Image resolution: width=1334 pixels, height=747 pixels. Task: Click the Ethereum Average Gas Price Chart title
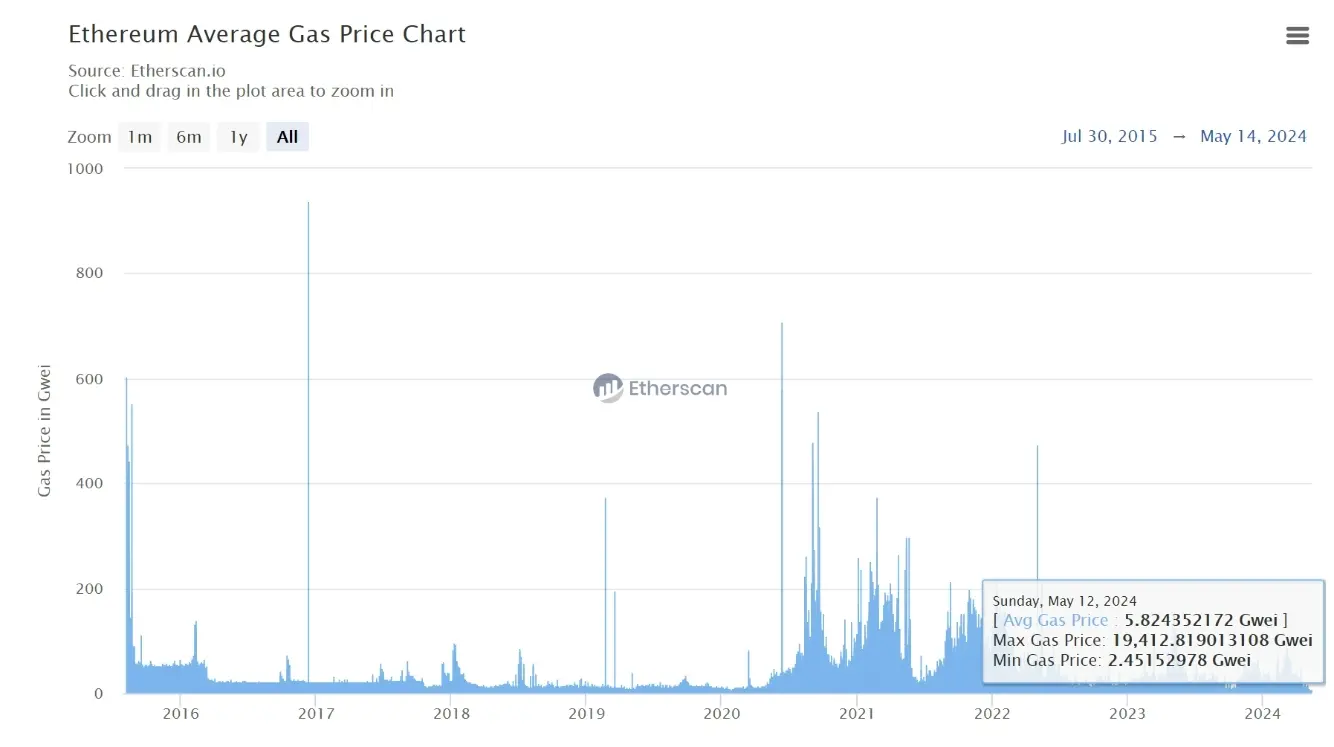[x=267, y=33]
